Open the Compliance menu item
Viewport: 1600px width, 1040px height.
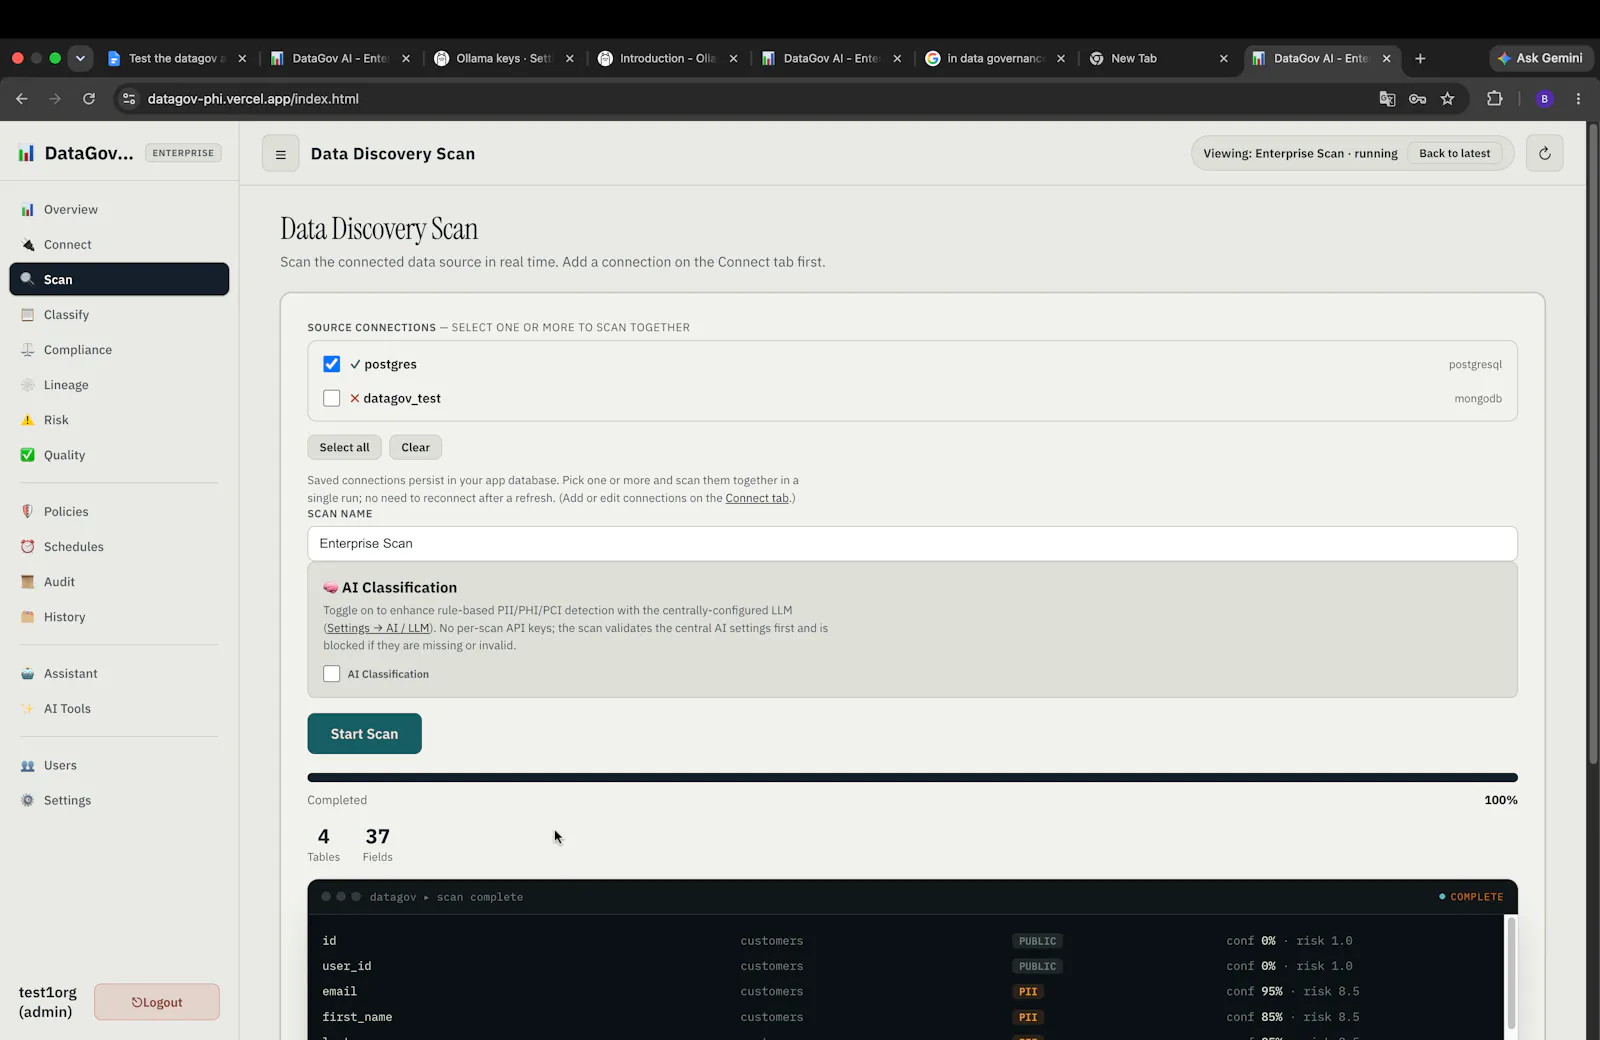pyautogui.click(x=119, y=350)
